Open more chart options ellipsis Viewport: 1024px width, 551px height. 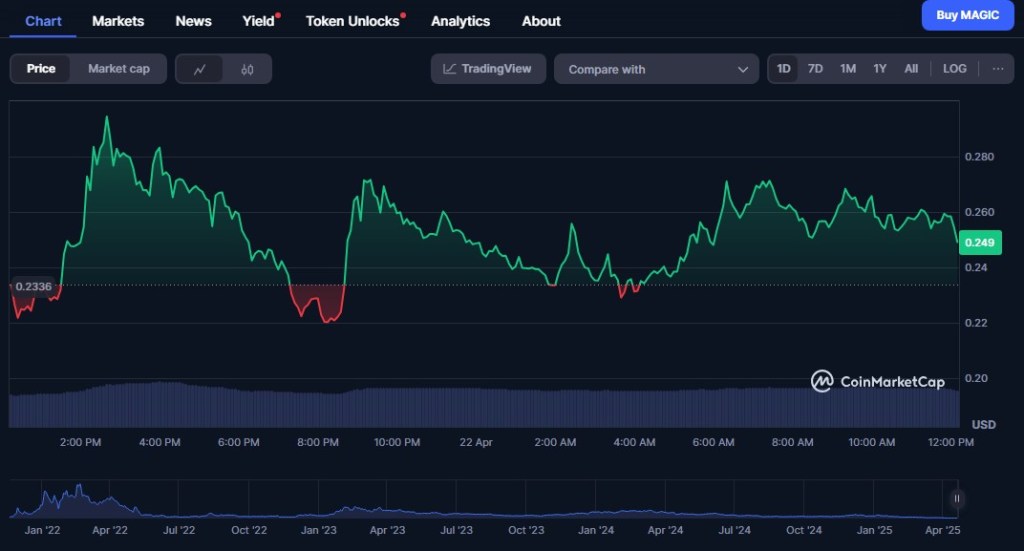[x=998, y=69]
